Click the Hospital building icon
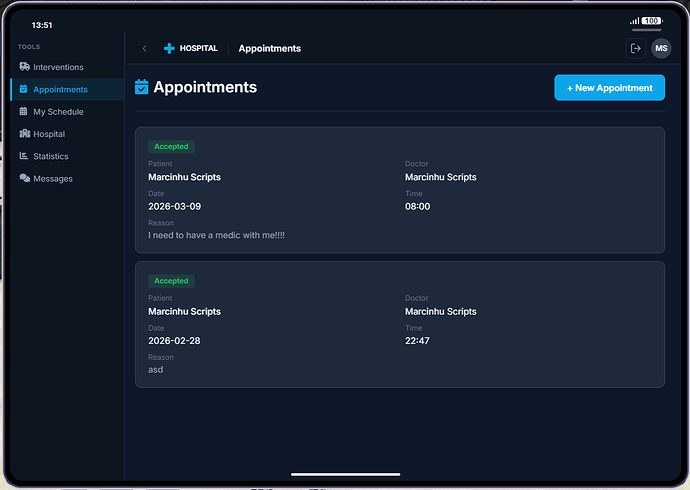 pos(25,133)
